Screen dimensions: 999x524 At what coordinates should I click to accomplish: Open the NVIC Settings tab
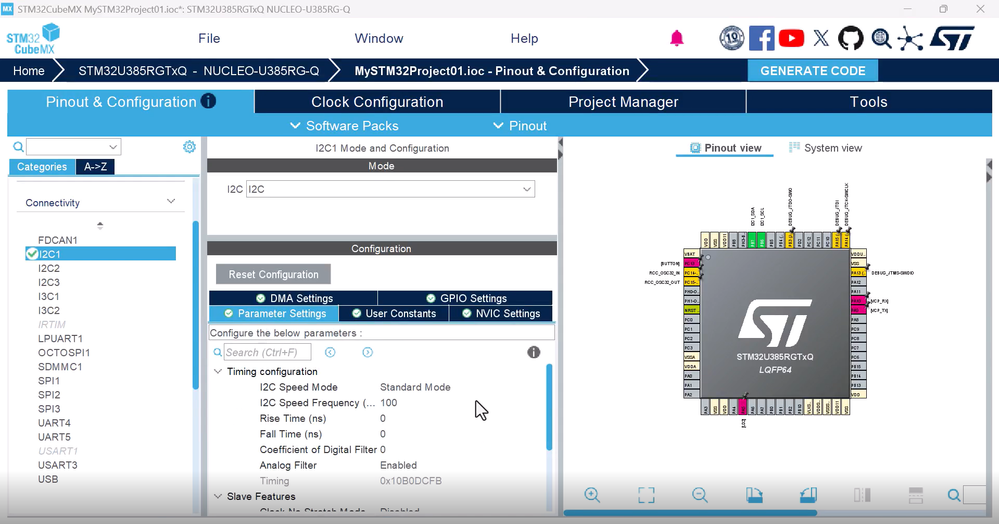[501, 313]
